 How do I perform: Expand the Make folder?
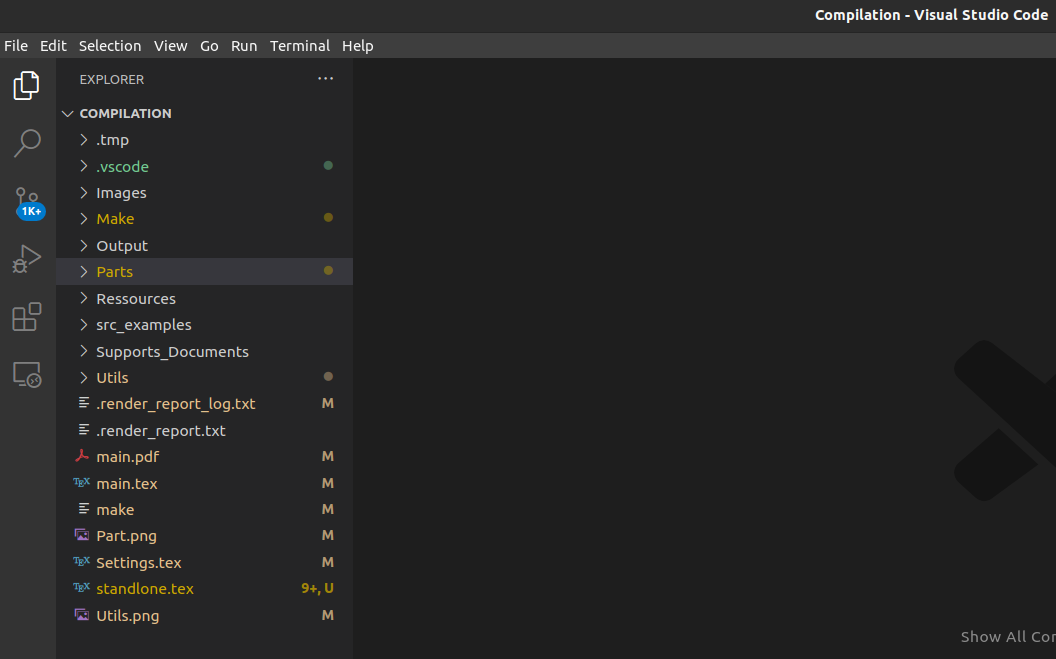[84, 219]
